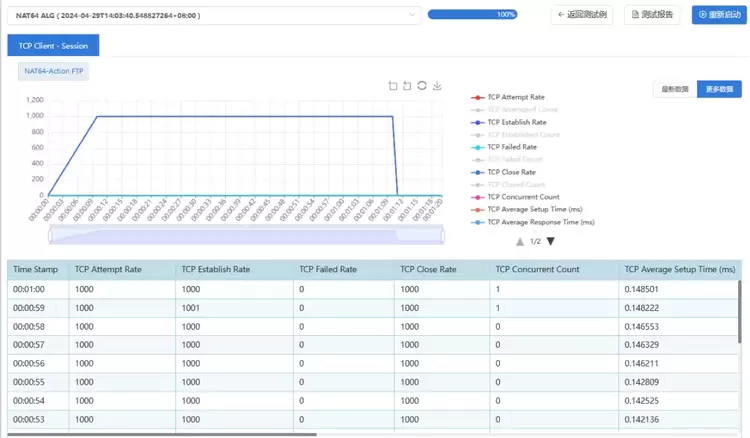Click the 更多数据 more data button
The width and height of the screenshot is (750, 438).
tap(719, 89)
